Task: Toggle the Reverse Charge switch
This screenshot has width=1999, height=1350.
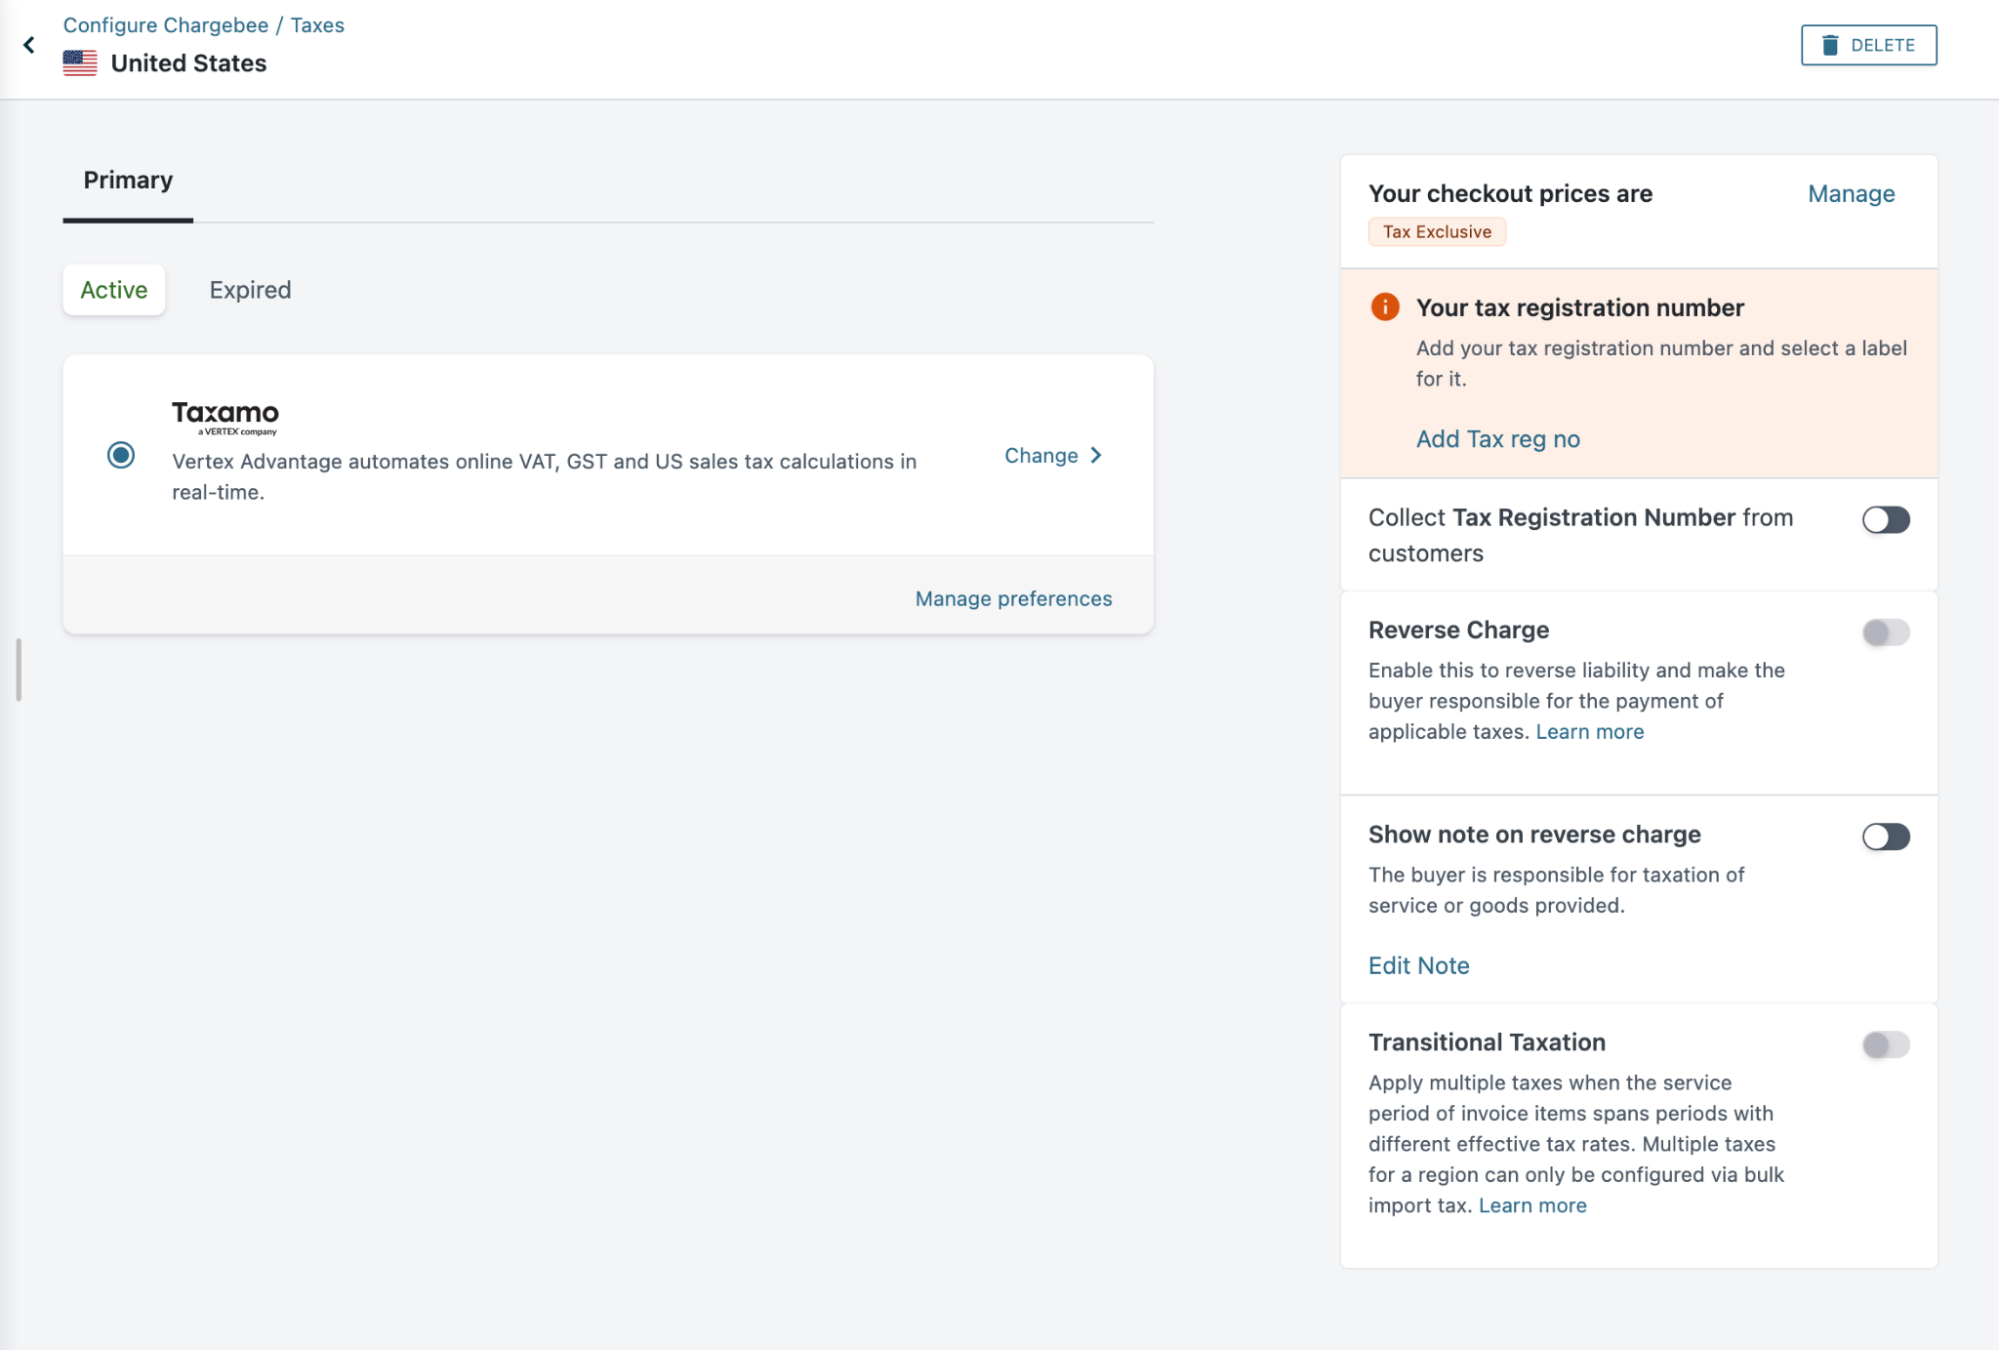Action: click(1885, 632)
